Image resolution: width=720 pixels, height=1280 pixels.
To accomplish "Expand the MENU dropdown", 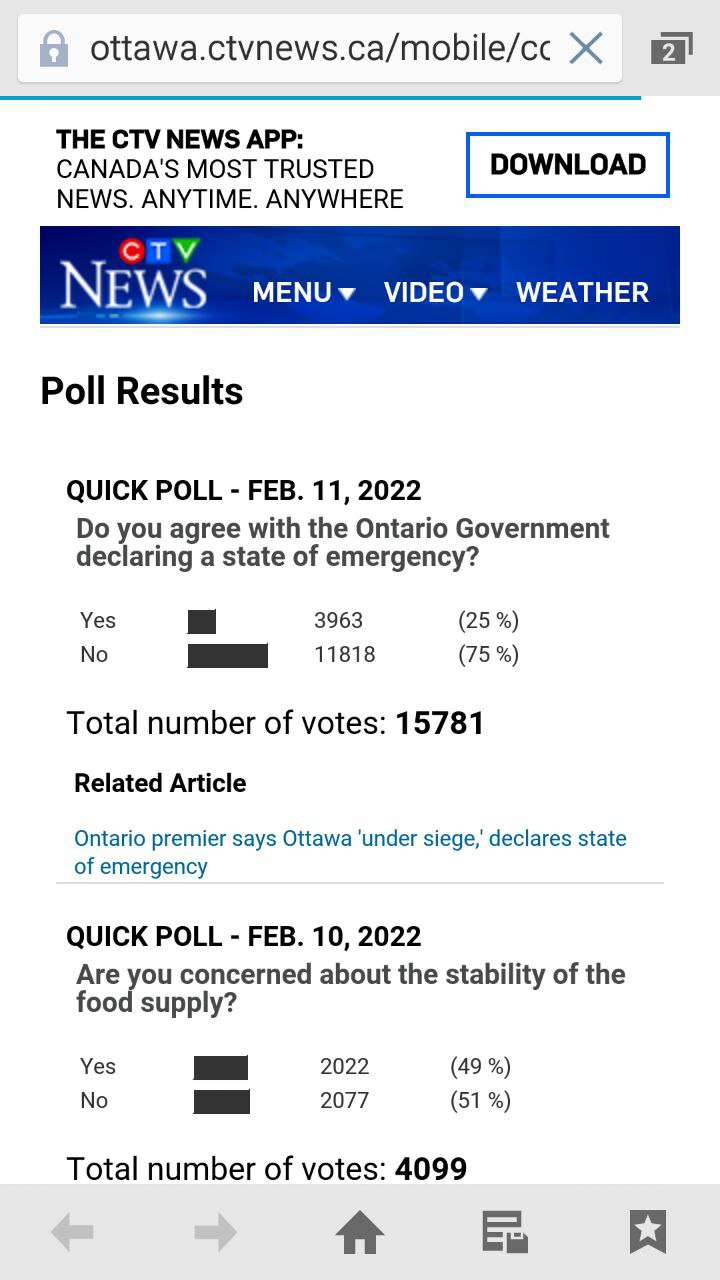I will (304, 292).
